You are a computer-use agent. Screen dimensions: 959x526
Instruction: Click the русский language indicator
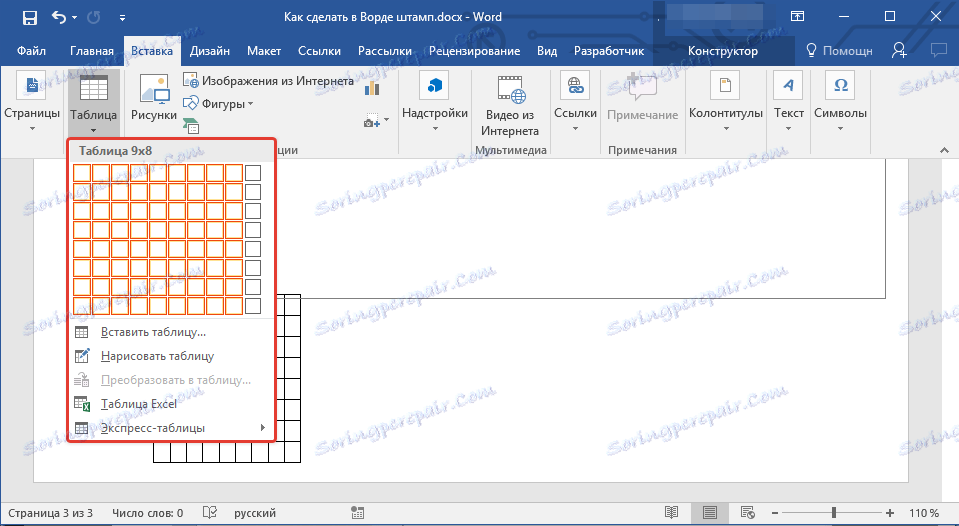point(255,513)
